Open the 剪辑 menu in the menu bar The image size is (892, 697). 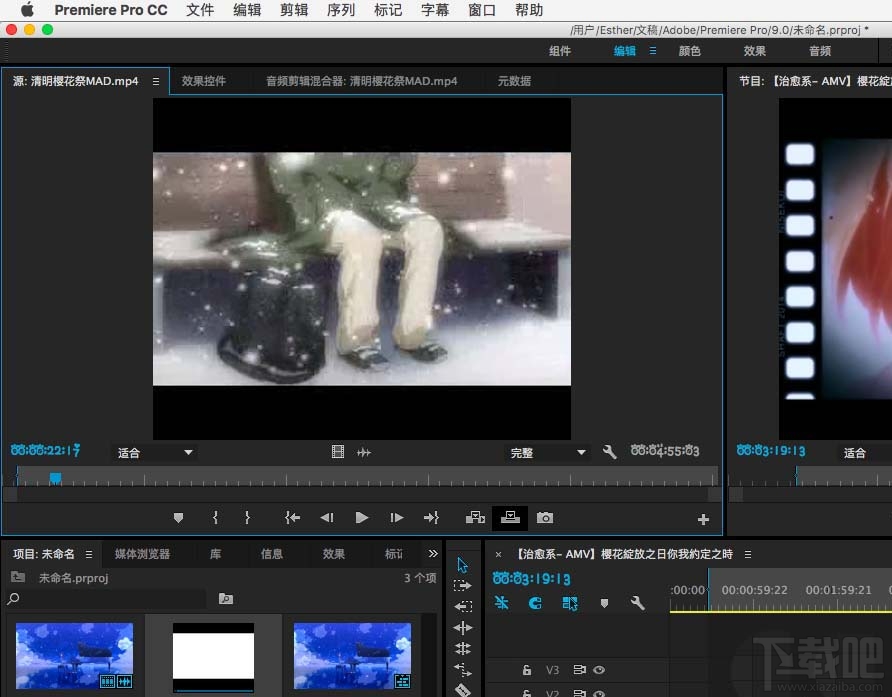pos(293,10)
